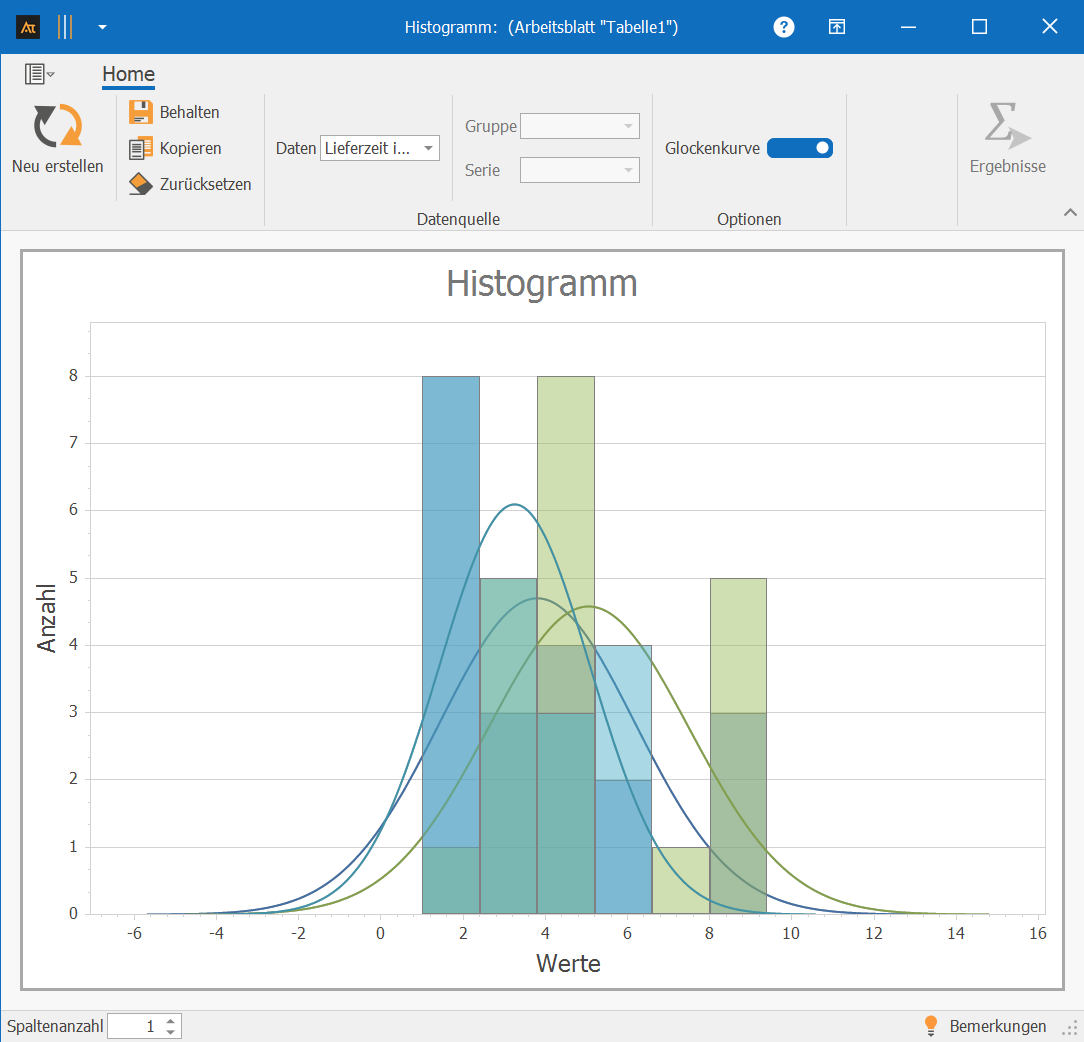Image resolution: width=1084 pixels, height=1042 pixels.
Task: Click the Behalten save icon
Action: 141,112
